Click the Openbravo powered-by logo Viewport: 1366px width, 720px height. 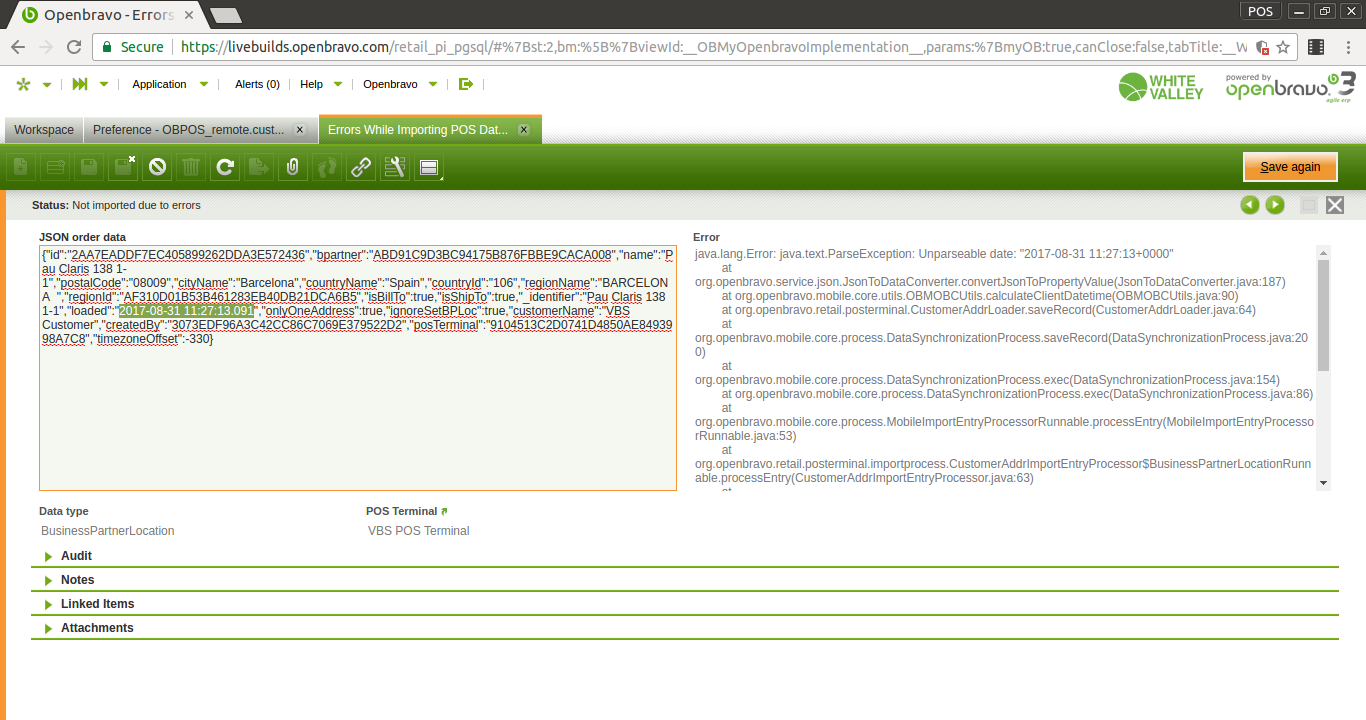[1290, 86]
